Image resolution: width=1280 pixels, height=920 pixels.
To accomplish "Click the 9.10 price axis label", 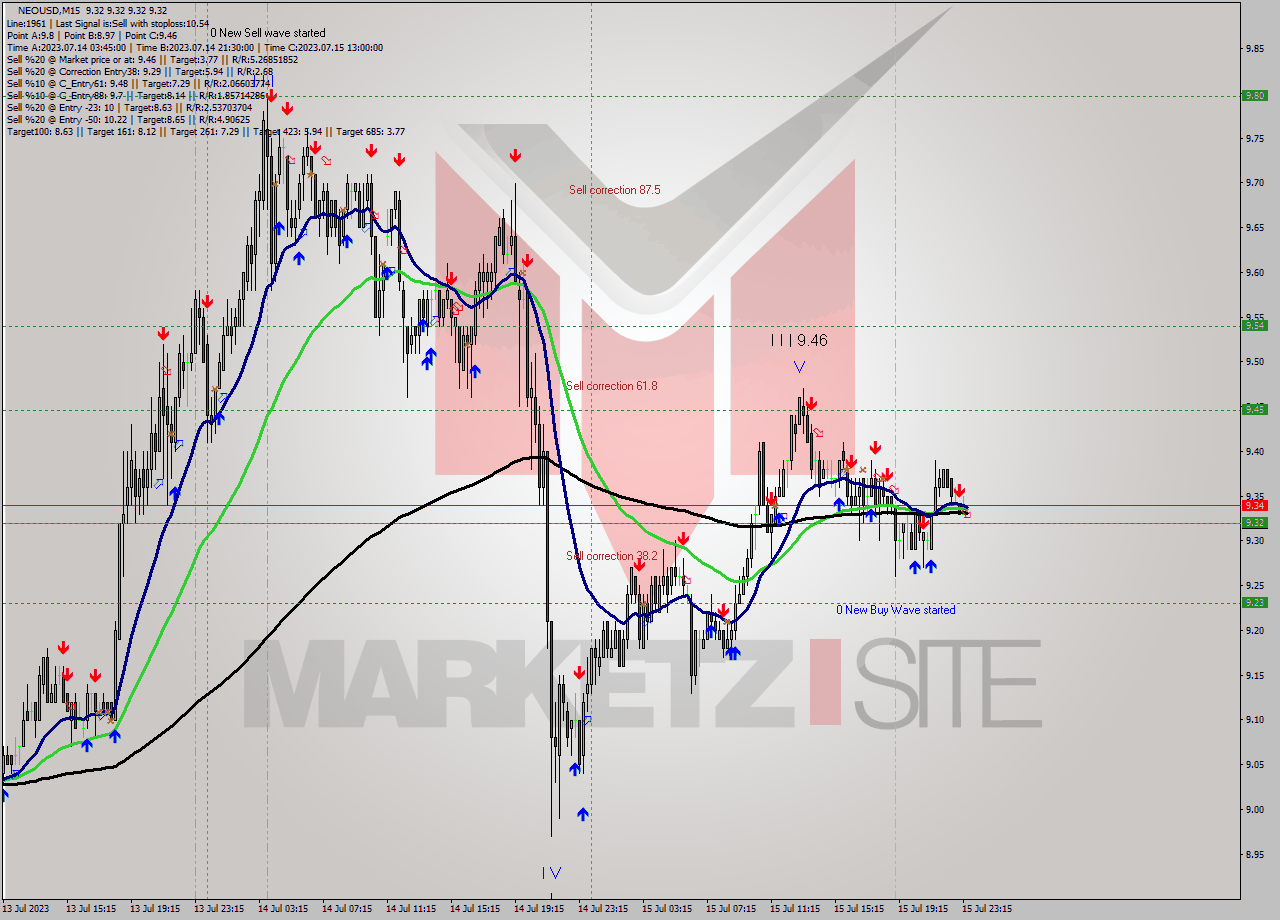I will tap(1256, 720).
